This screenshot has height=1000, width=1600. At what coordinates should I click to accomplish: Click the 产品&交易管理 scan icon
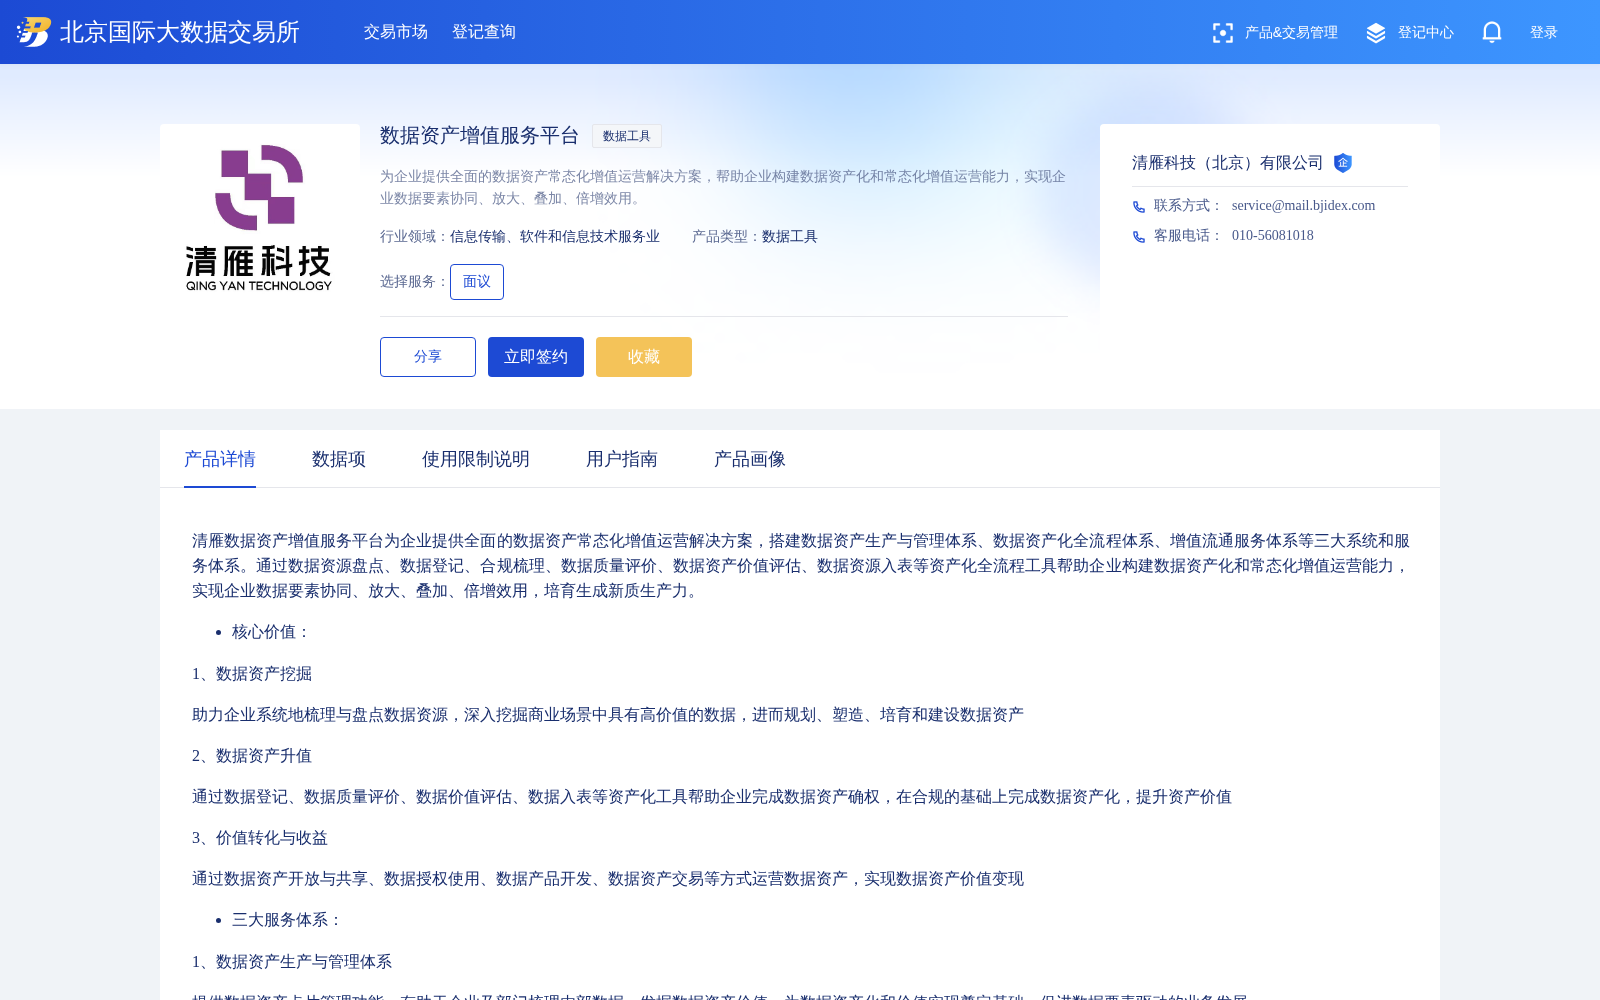tap(1222, 33)
